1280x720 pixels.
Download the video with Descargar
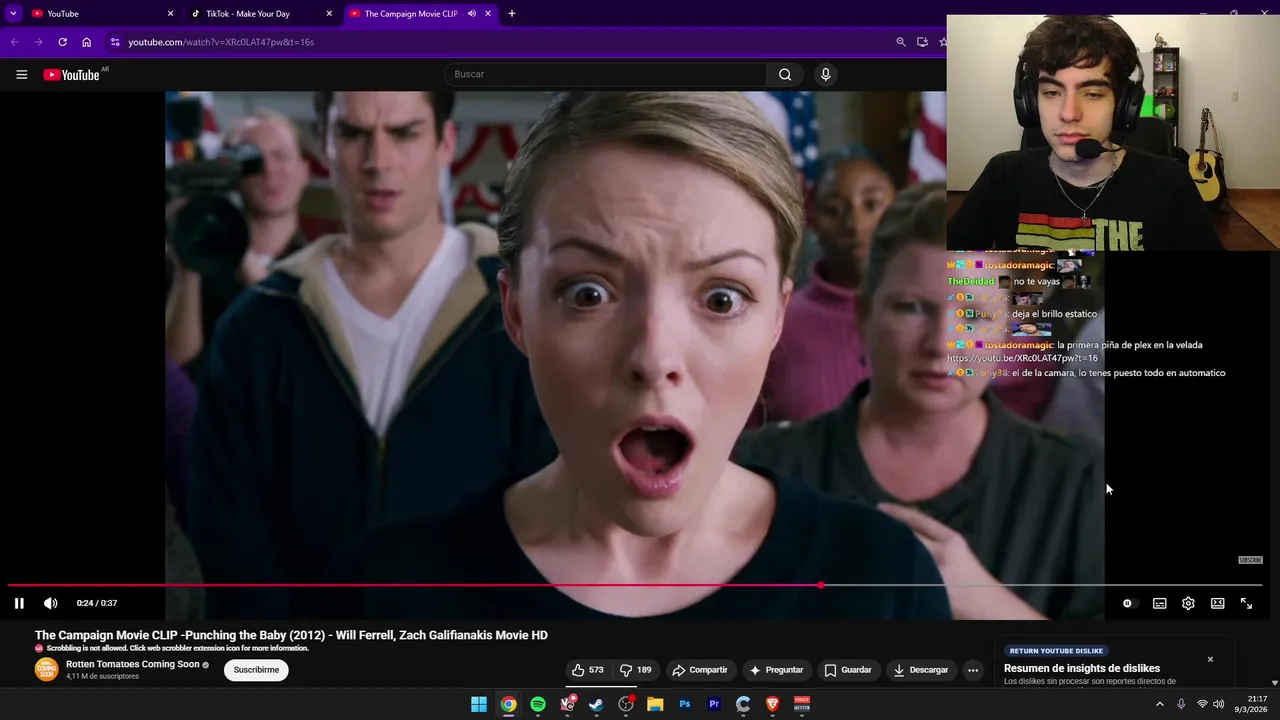coord(921,670)
